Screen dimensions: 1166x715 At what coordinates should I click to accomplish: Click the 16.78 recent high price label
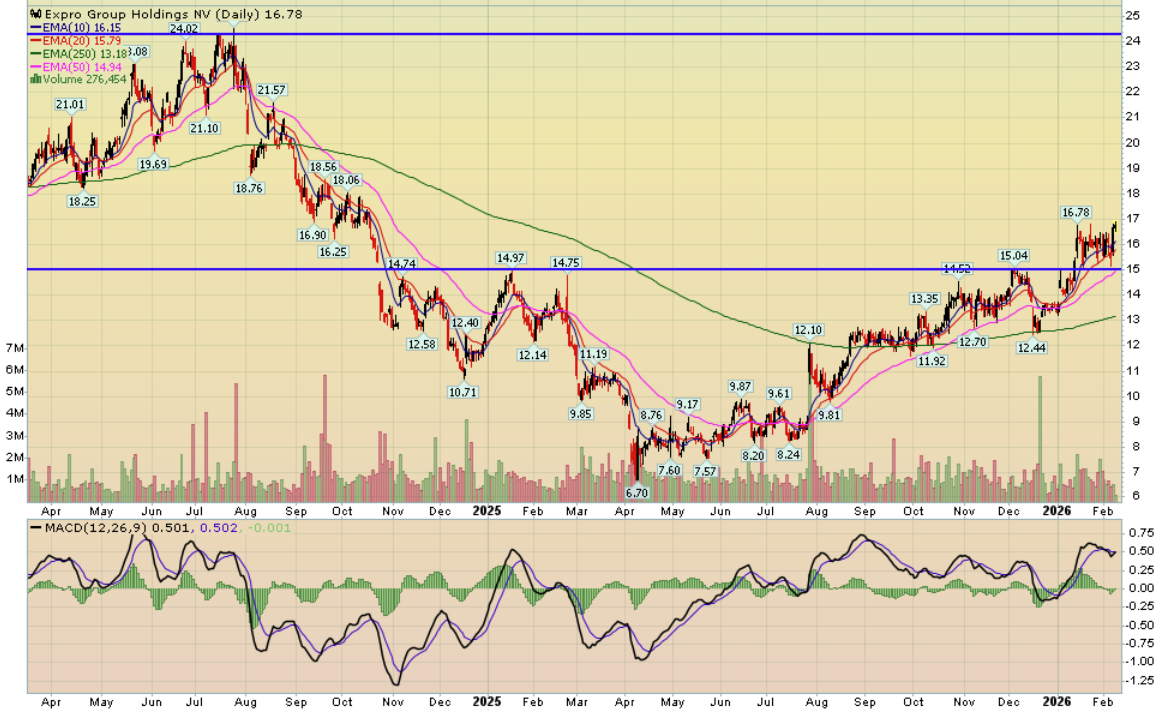coord(1075,212)
